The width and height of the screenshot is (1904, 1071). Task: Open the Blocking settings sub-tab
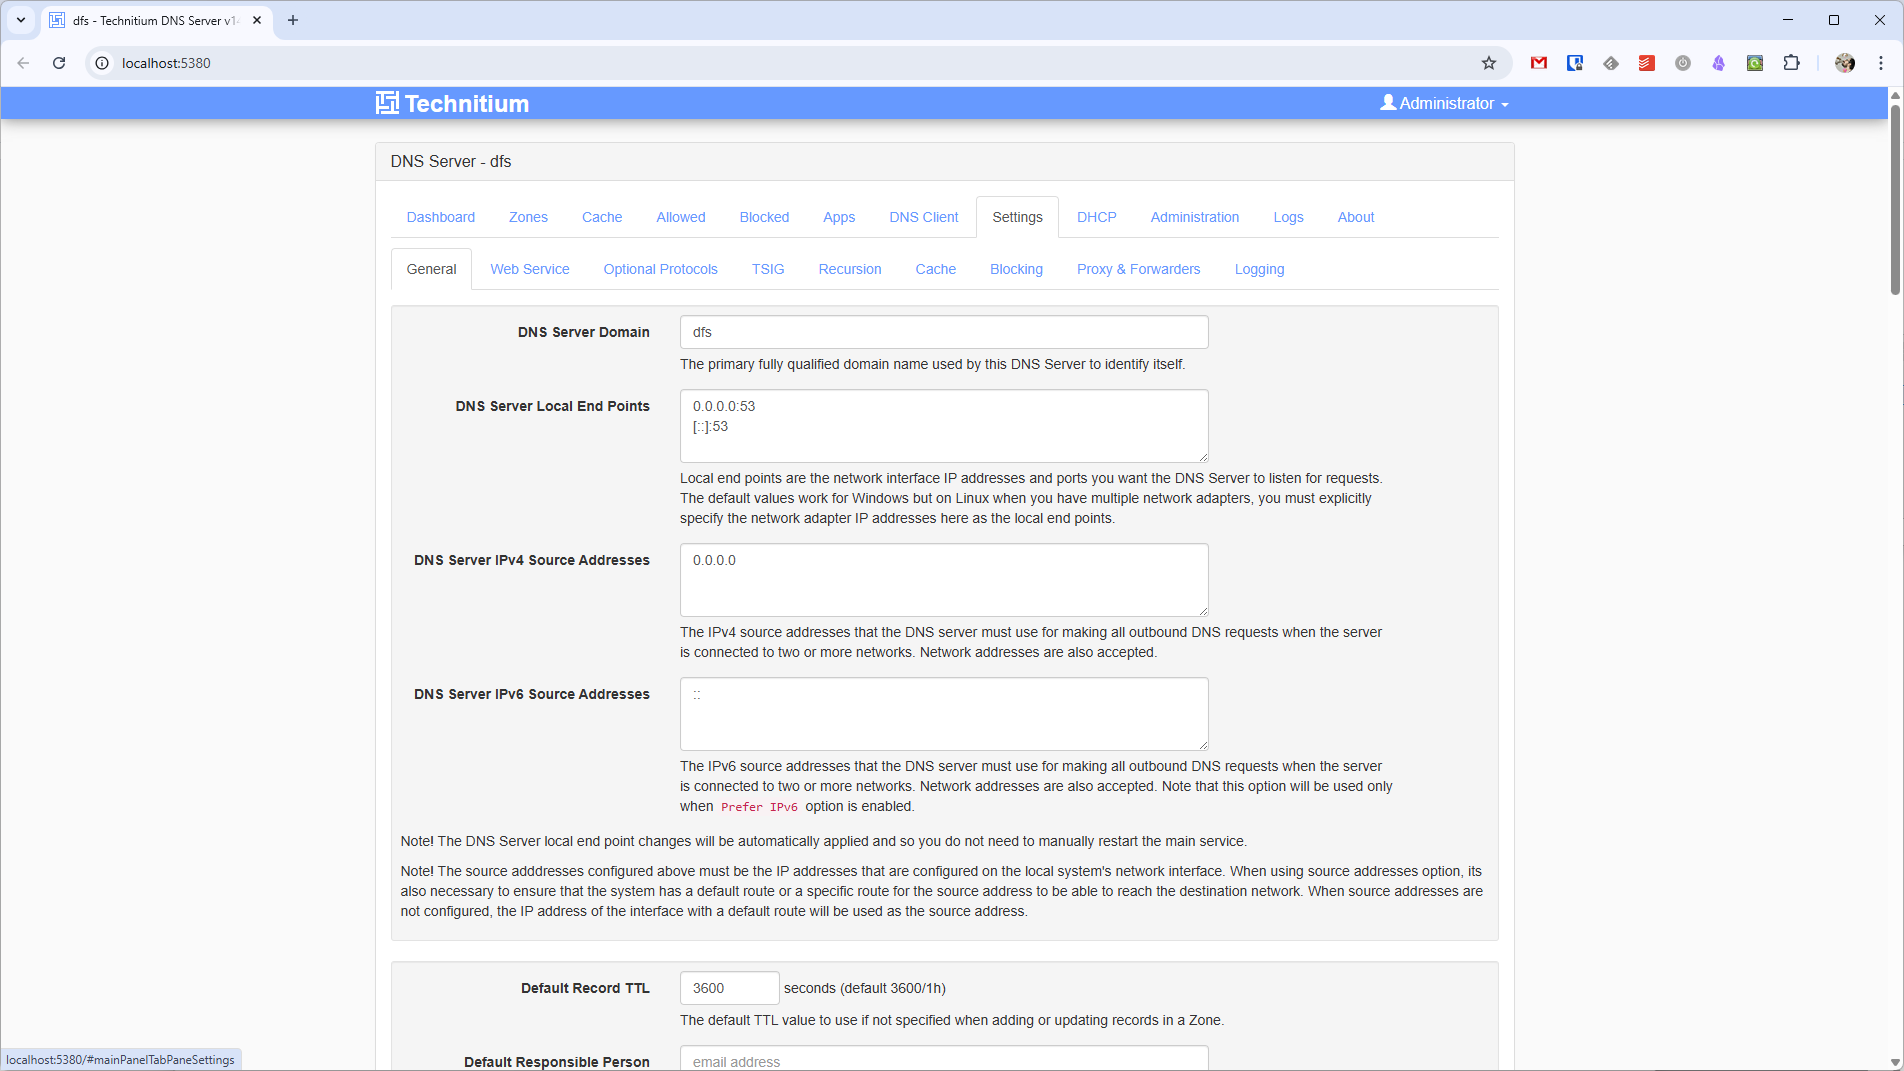[1016, 269]
